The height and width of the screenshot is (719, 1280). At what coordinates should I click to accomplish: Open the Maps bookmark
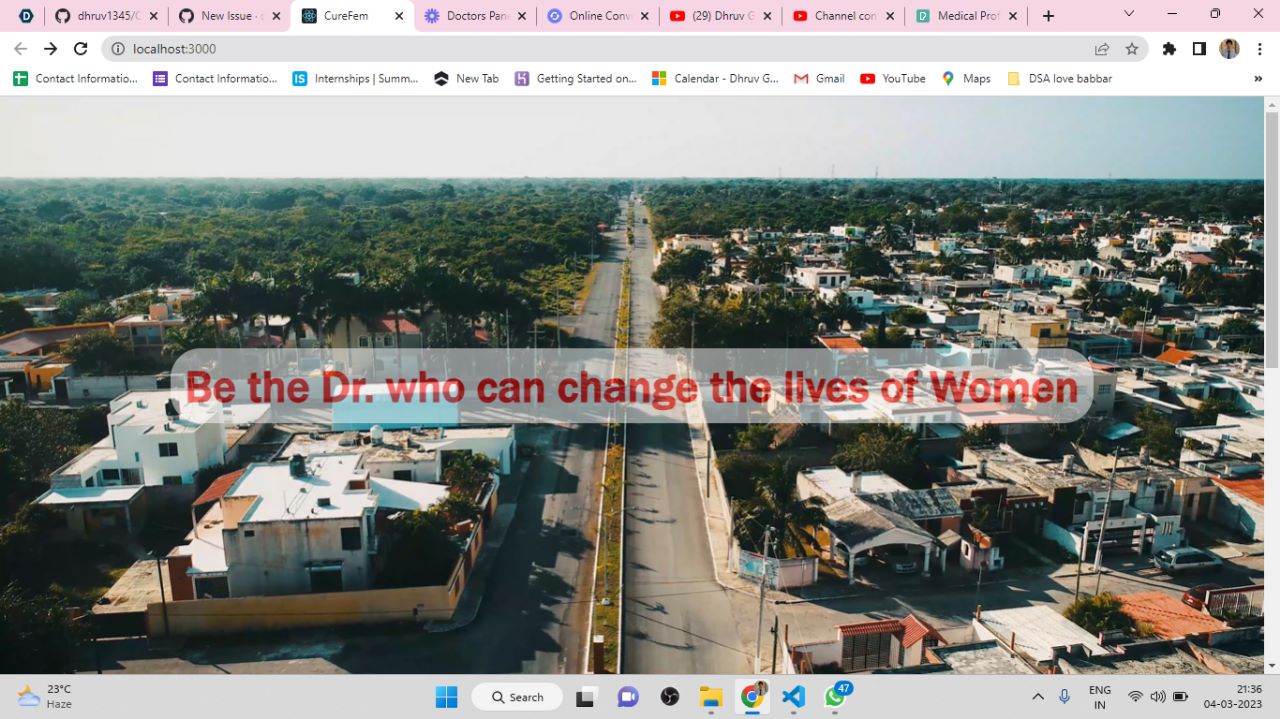pos(966,78)
